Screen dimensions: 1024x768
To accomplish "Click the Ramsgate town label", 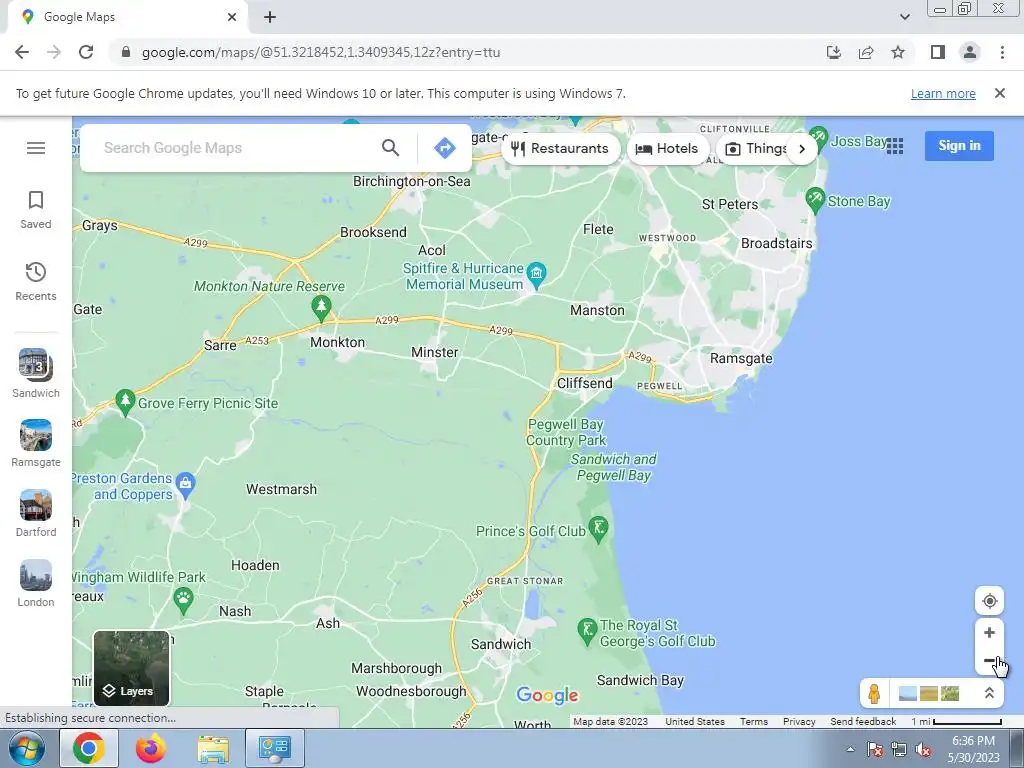I will click(x=741, y=358).
